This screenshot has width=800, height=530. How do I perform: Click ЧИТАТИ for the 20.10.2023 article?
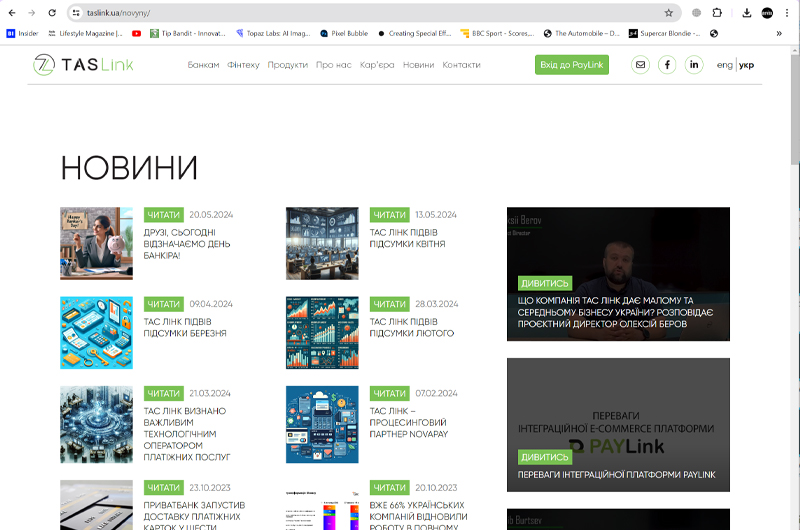389,488
